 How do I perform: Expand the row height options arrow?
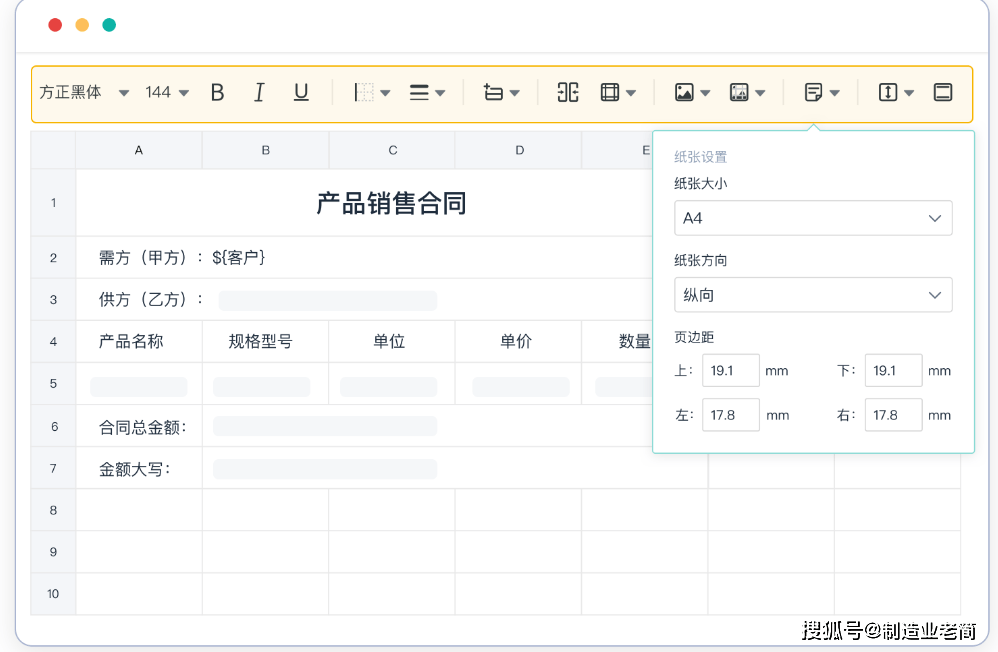909,93
